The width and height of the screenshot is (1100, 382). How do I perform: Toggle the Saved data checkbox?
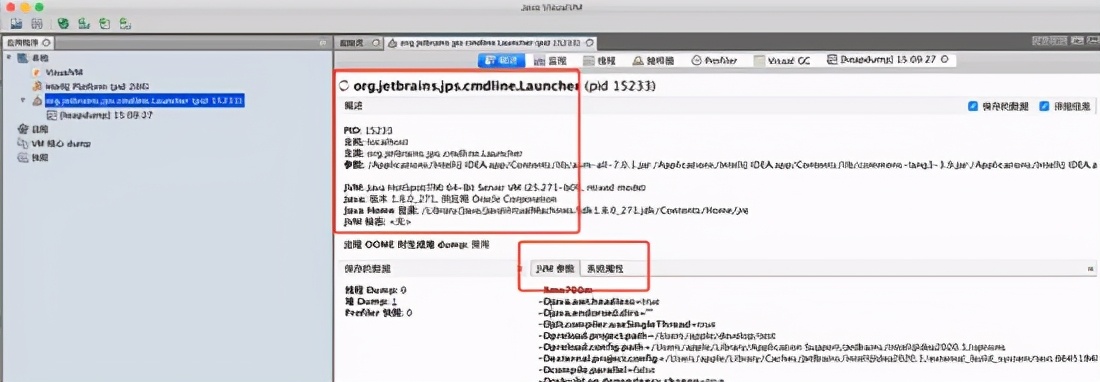point(973,107)
